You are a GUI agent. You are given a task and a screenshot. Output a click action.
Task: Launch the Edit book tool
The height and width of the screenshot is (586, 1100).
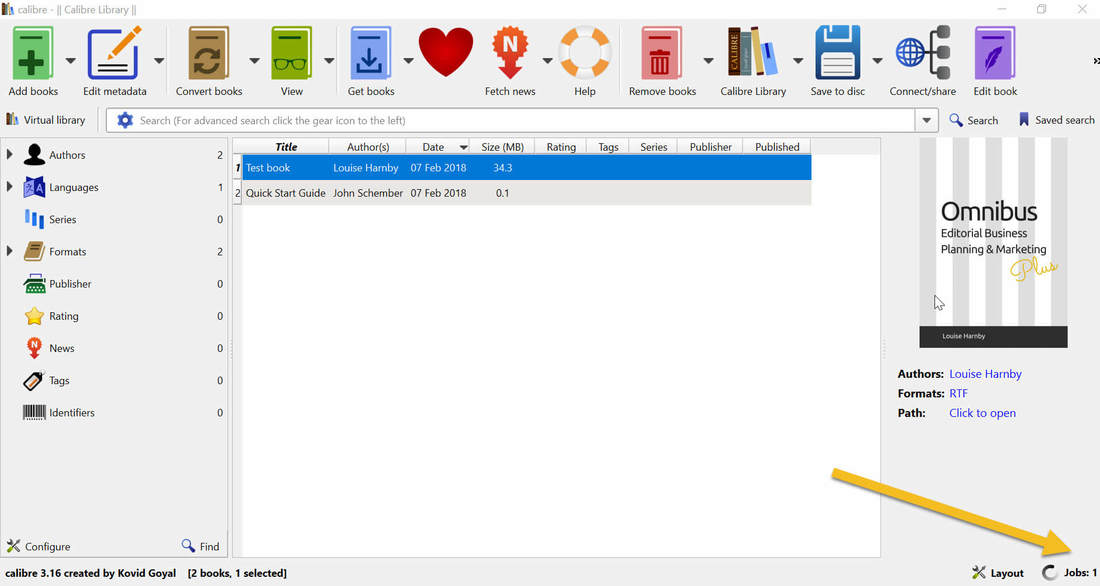pos(994,55)
